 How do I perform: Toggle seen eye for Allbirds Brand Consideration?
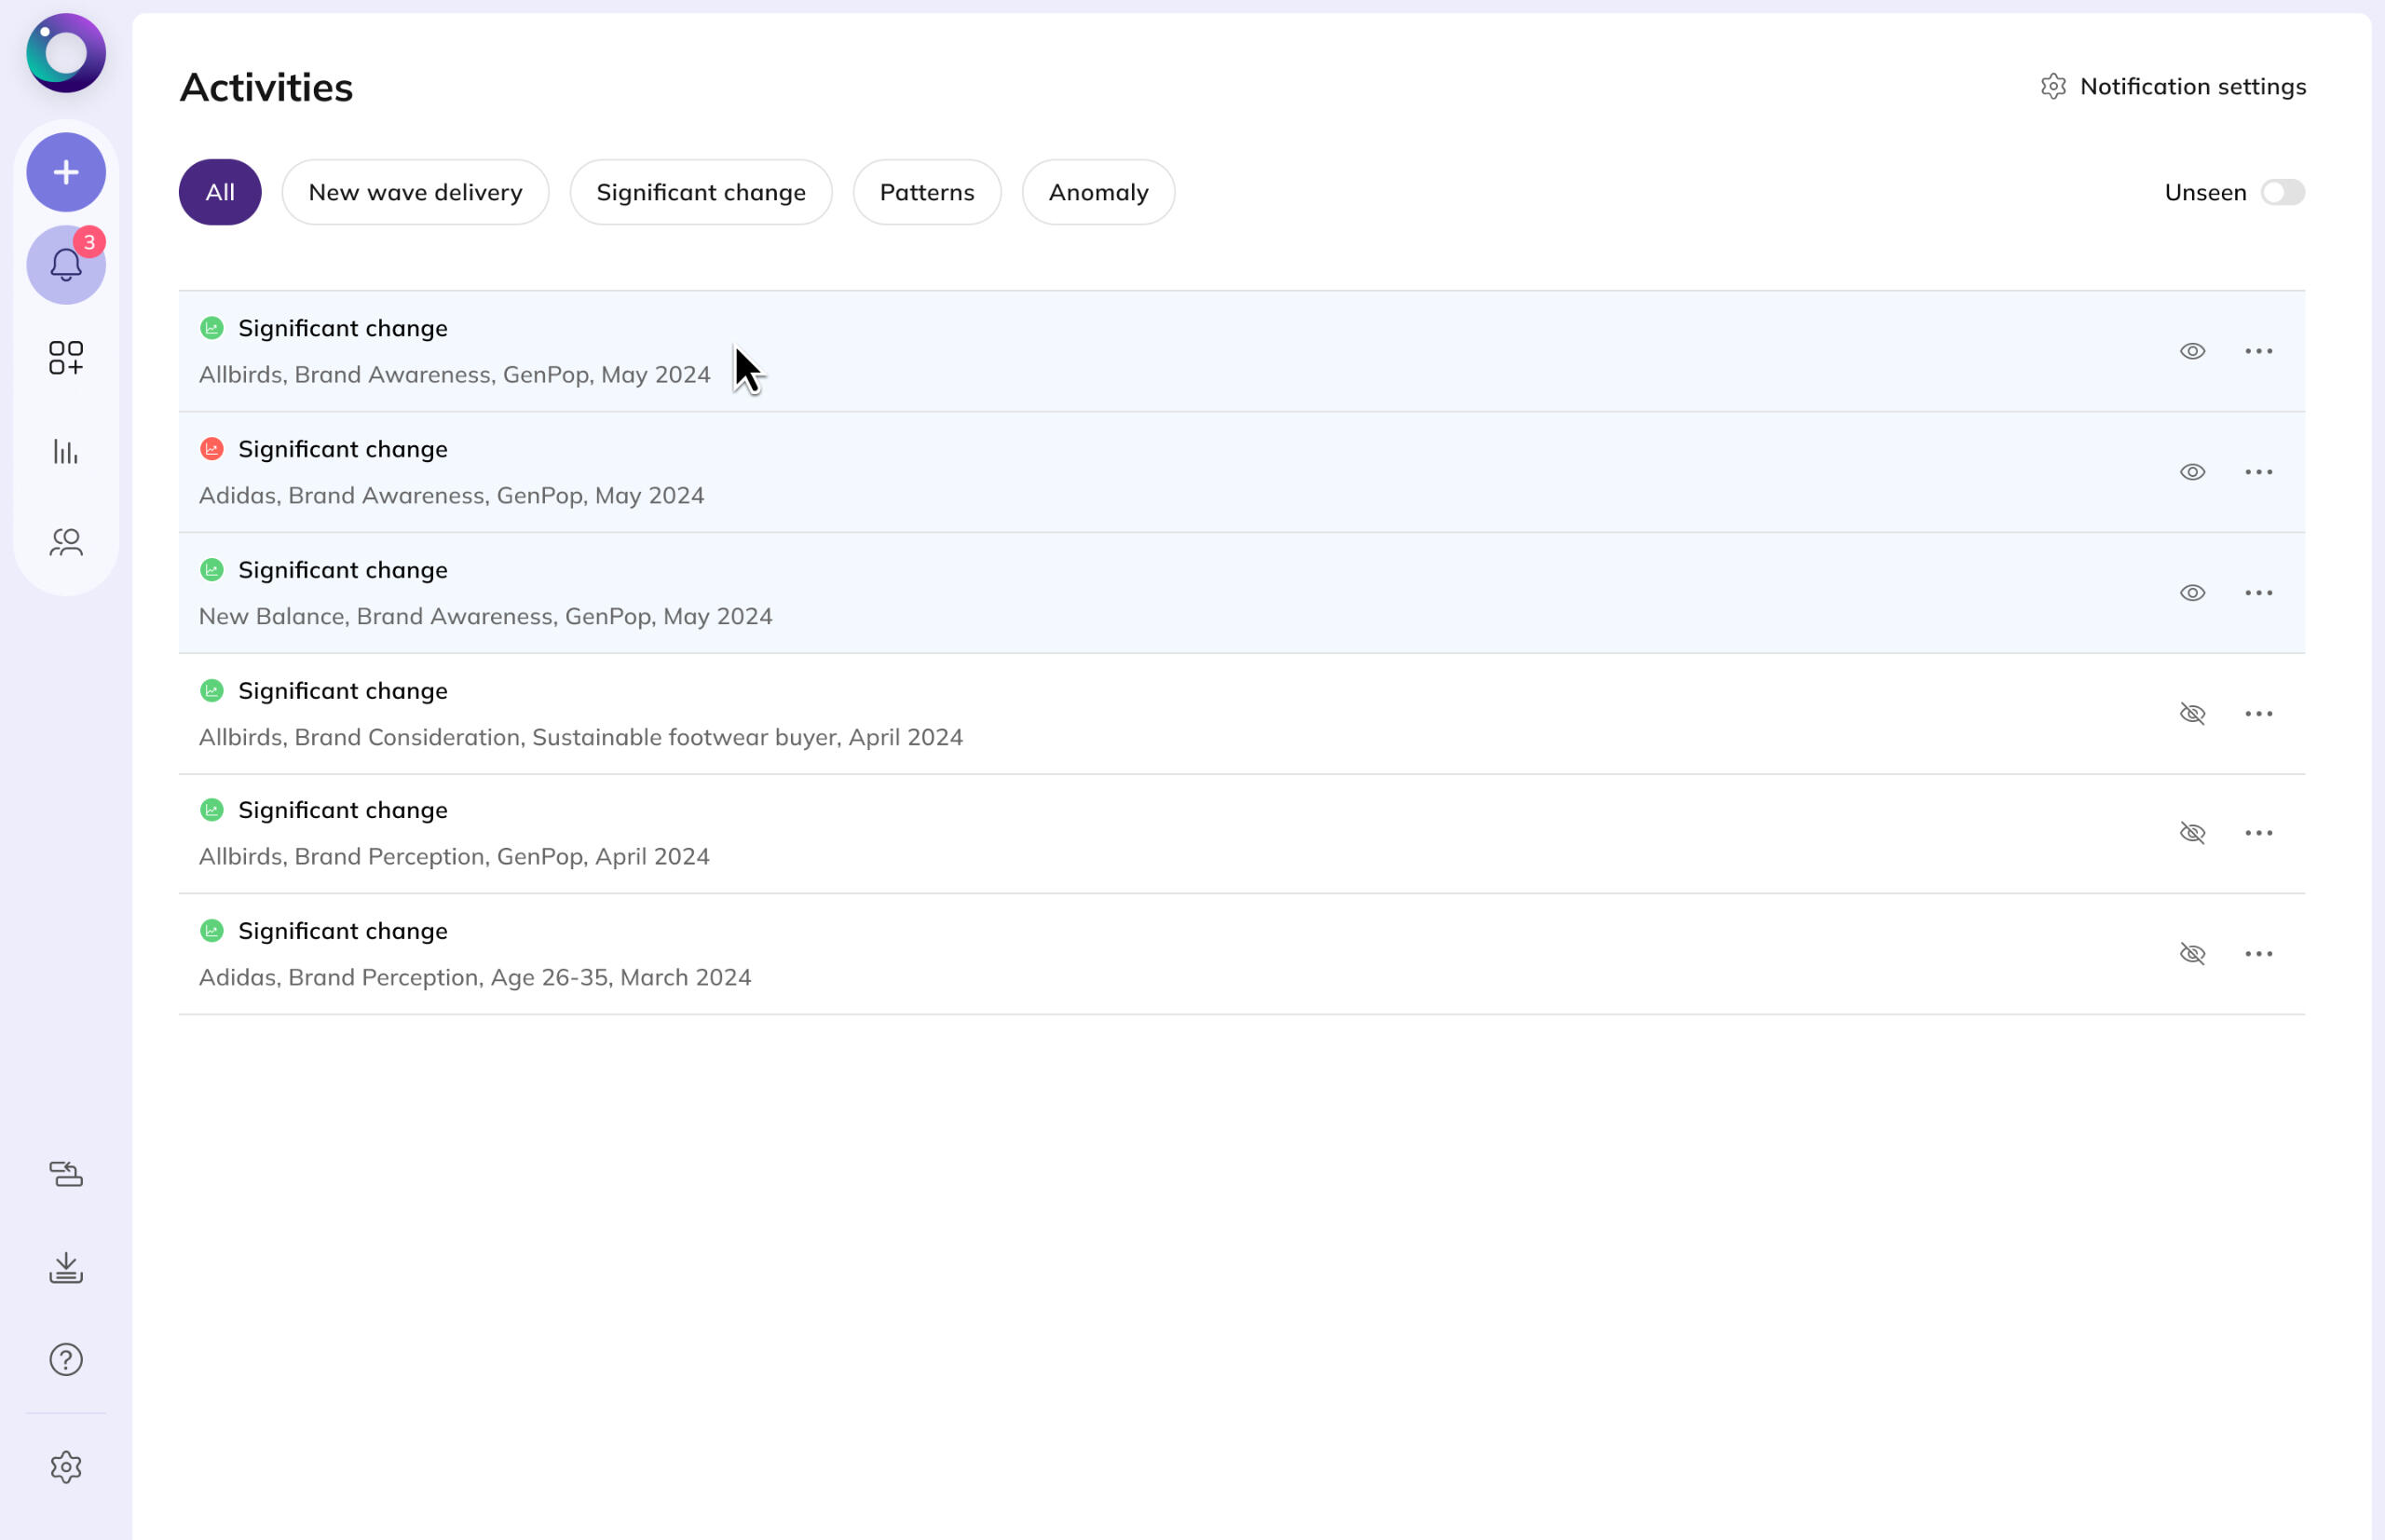(2192, 713)
